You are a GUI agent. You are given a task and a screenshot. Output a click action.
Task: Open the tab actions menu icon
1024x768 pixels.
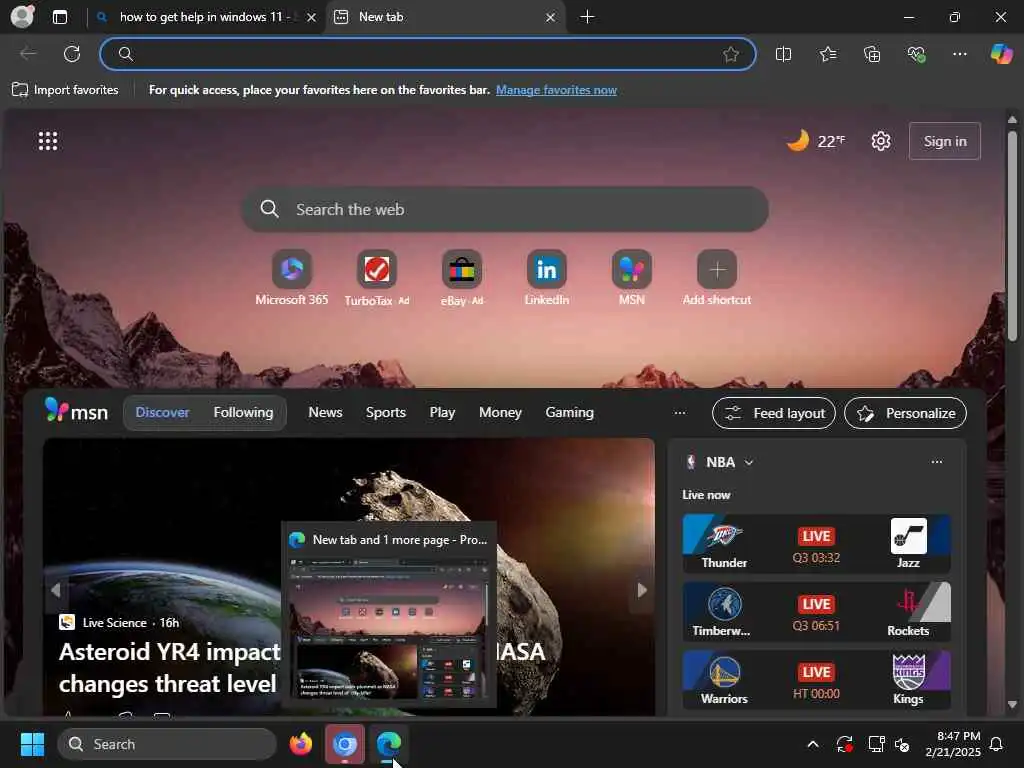(60, 17)
